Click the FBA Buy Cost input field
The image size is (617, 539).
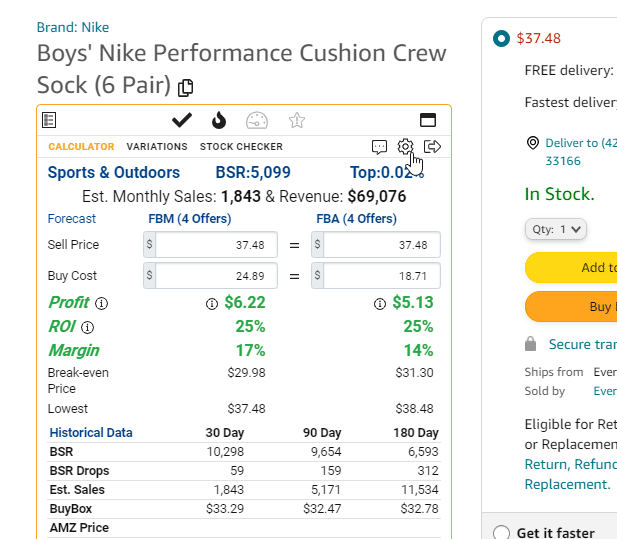pos(382,275)
